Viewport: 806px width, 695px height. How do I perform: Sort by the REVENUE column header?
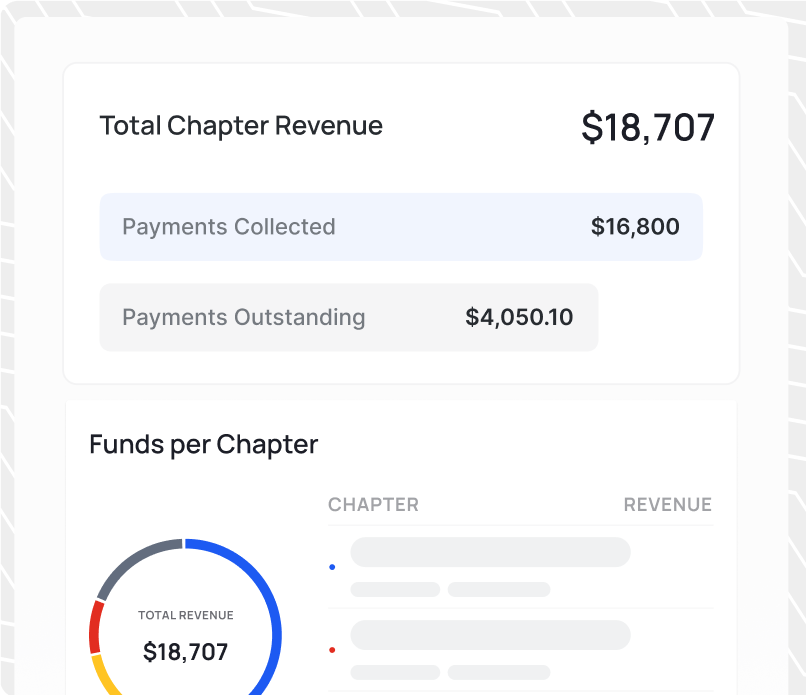coord(668,505)
